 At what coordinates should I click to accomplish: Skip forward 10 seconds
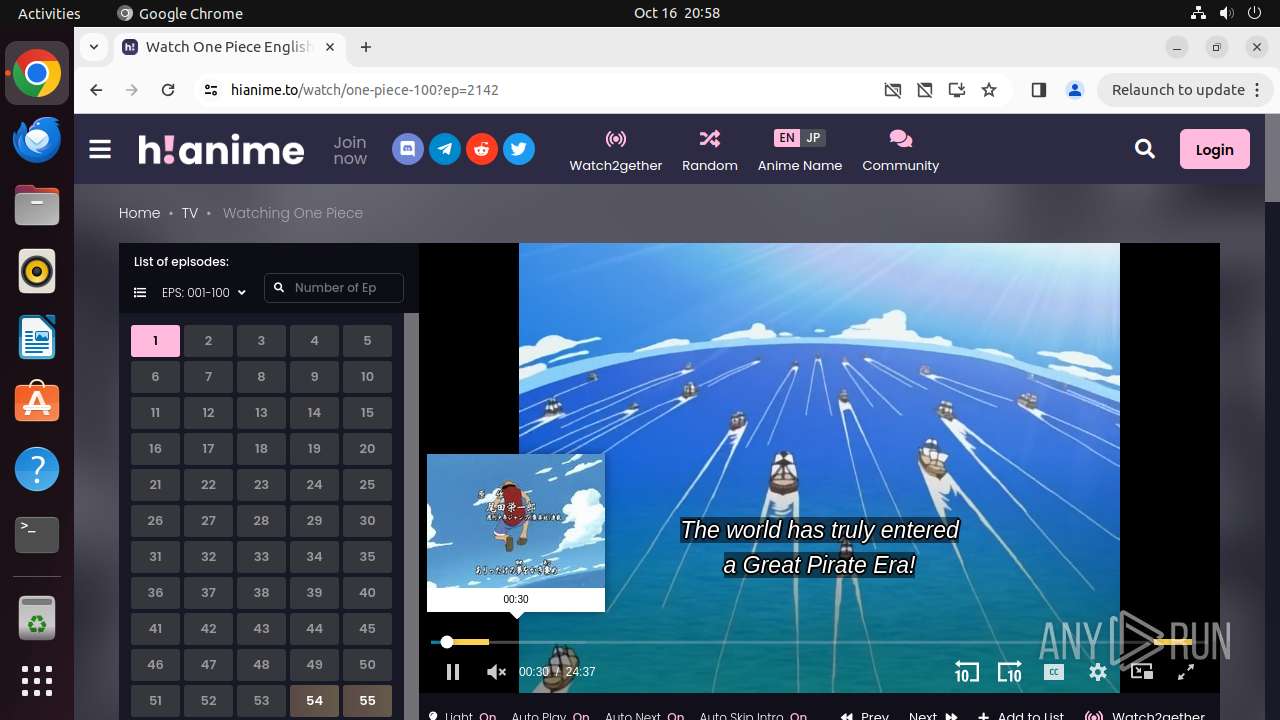tap(1010, 672)
